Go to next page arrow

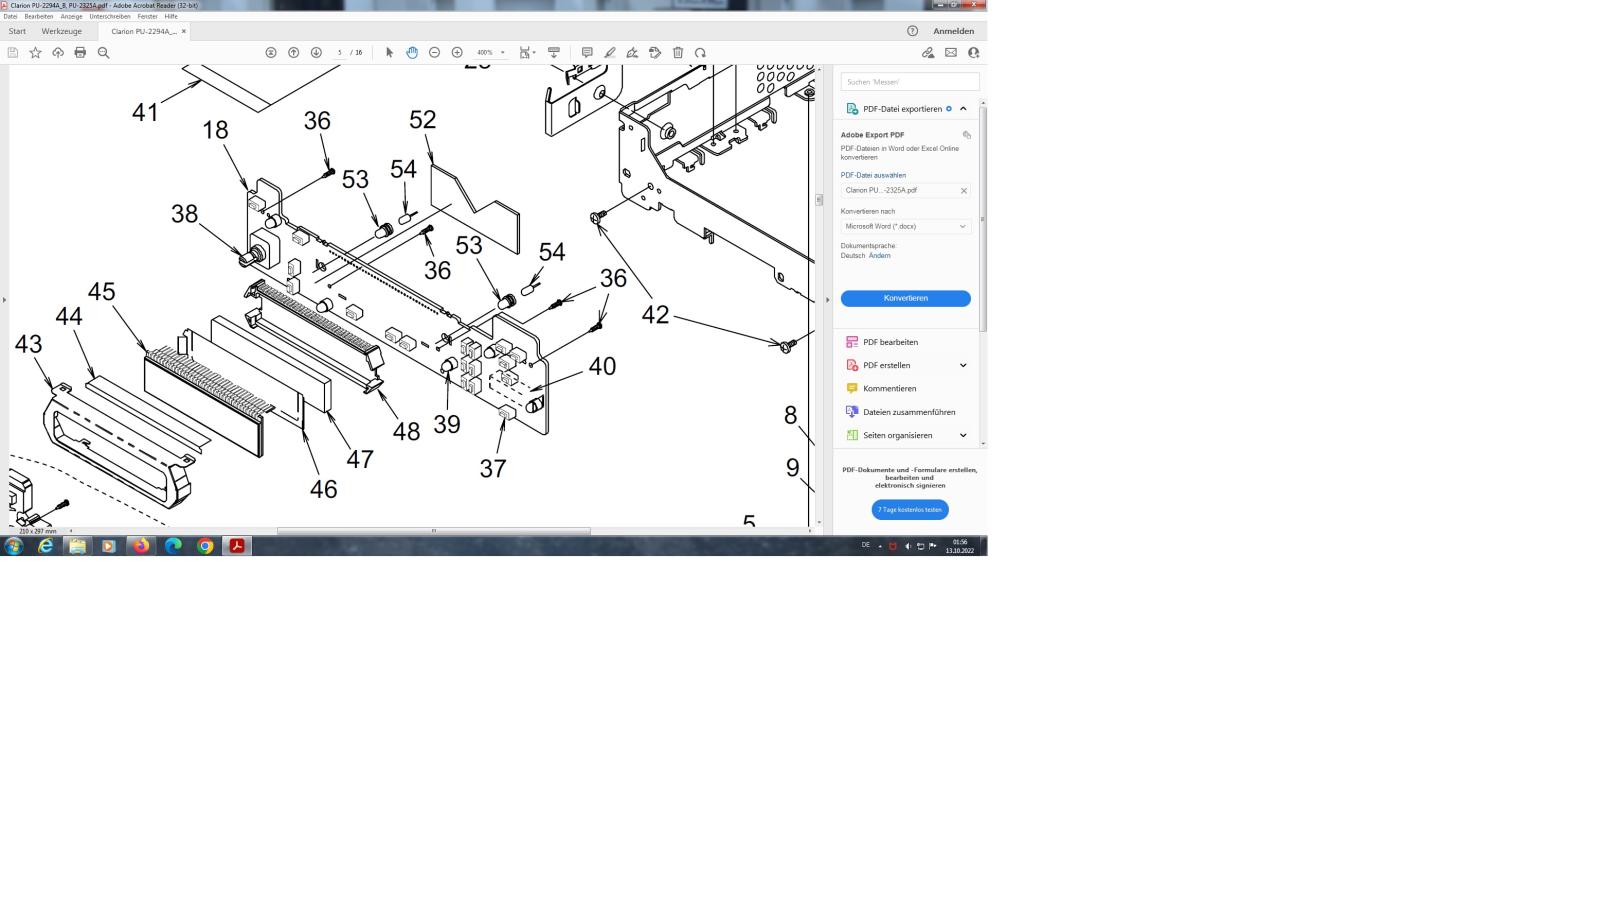[x=316, y=52]
